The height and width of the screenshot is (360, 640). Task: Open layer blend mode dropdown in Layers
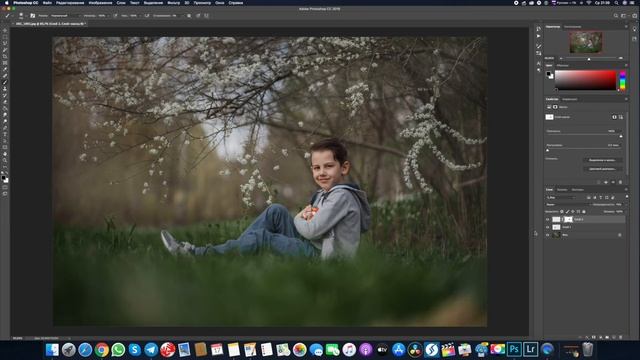[567, 204]
